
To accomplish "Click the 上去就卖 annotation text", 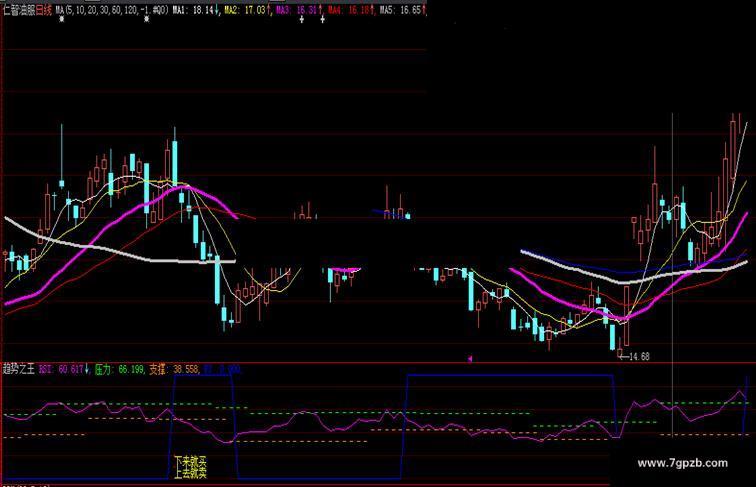I will (x=190, y=473).
